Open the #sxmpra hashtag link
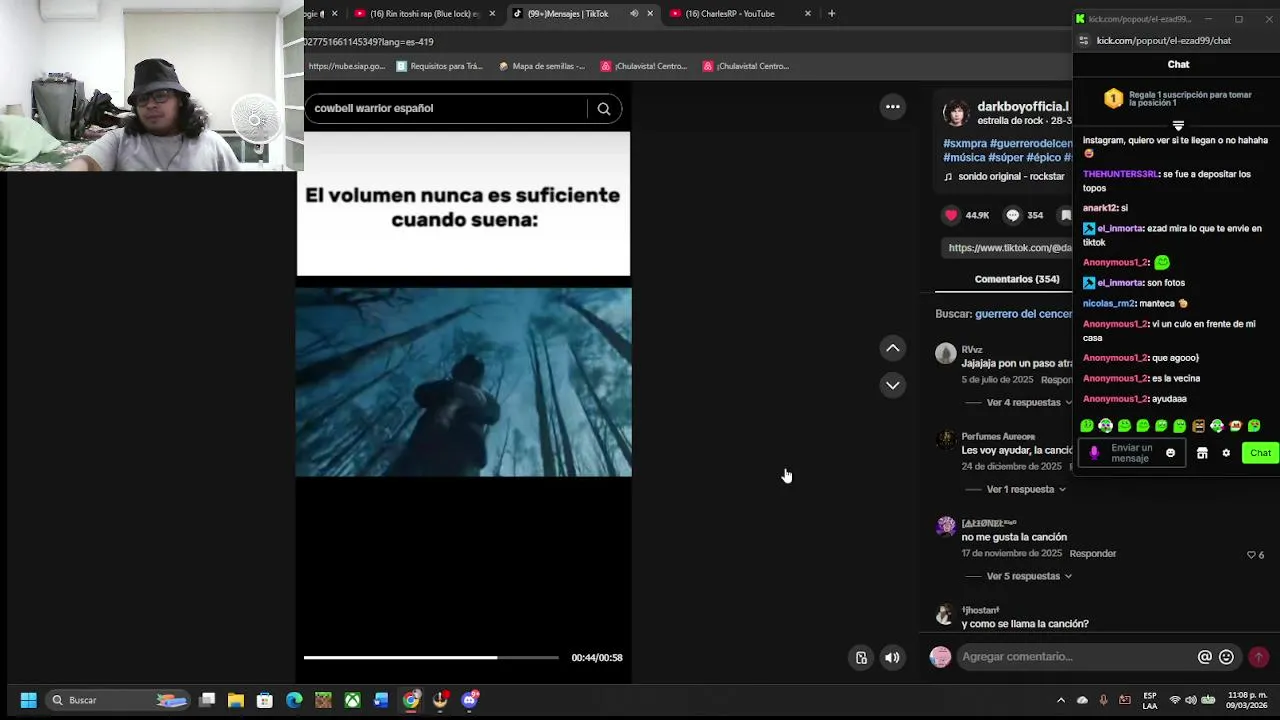Image resolution: width=1280 pixels, height=720 pixels. pos(963,144)
